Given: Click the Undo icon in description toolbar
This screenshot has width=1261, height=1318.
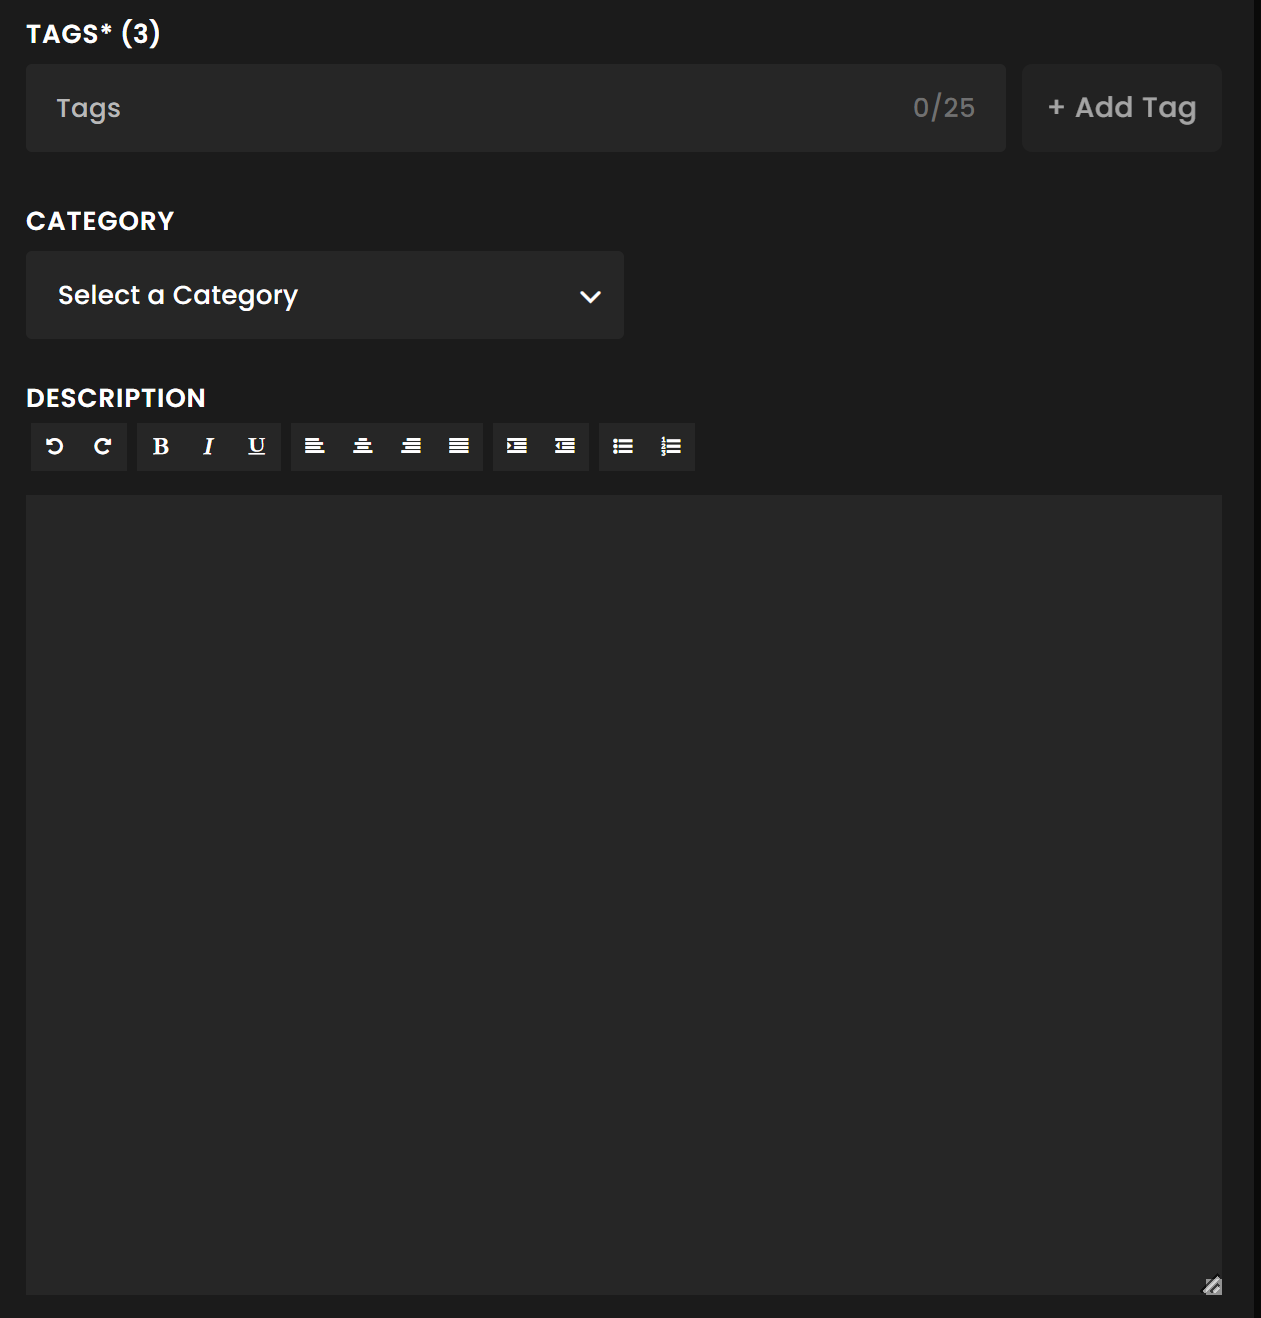Looking at the screenshot, I should (55, 446).
